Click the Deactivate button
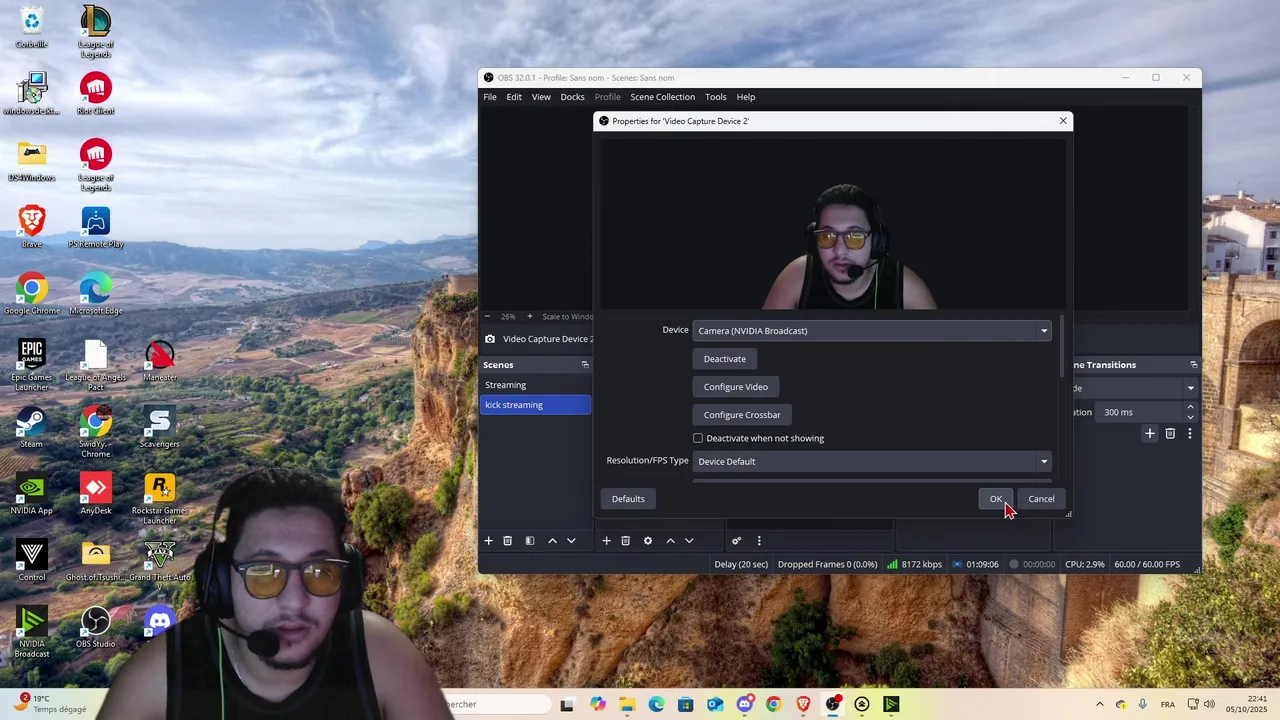Image resolution: width=1280 pixels, height=720 pixels. 725,359
